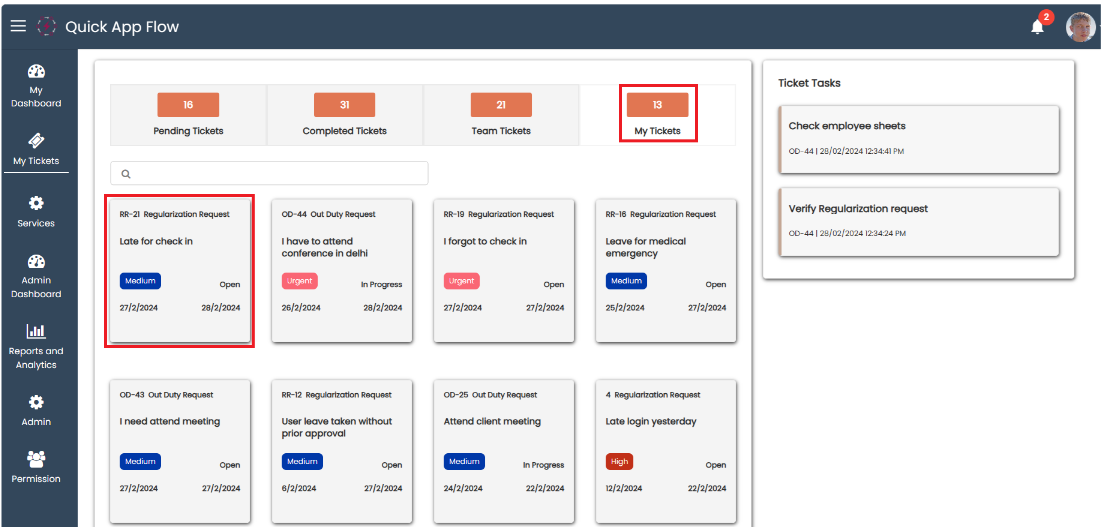Open the Verify Regularization request task
1103x527 pixels.
[x=918, y=221]
